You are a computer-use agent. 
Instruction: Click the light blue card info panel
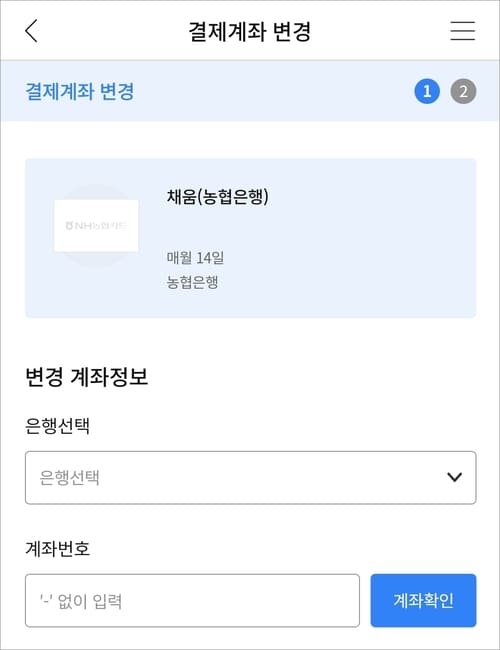point(250,238)
